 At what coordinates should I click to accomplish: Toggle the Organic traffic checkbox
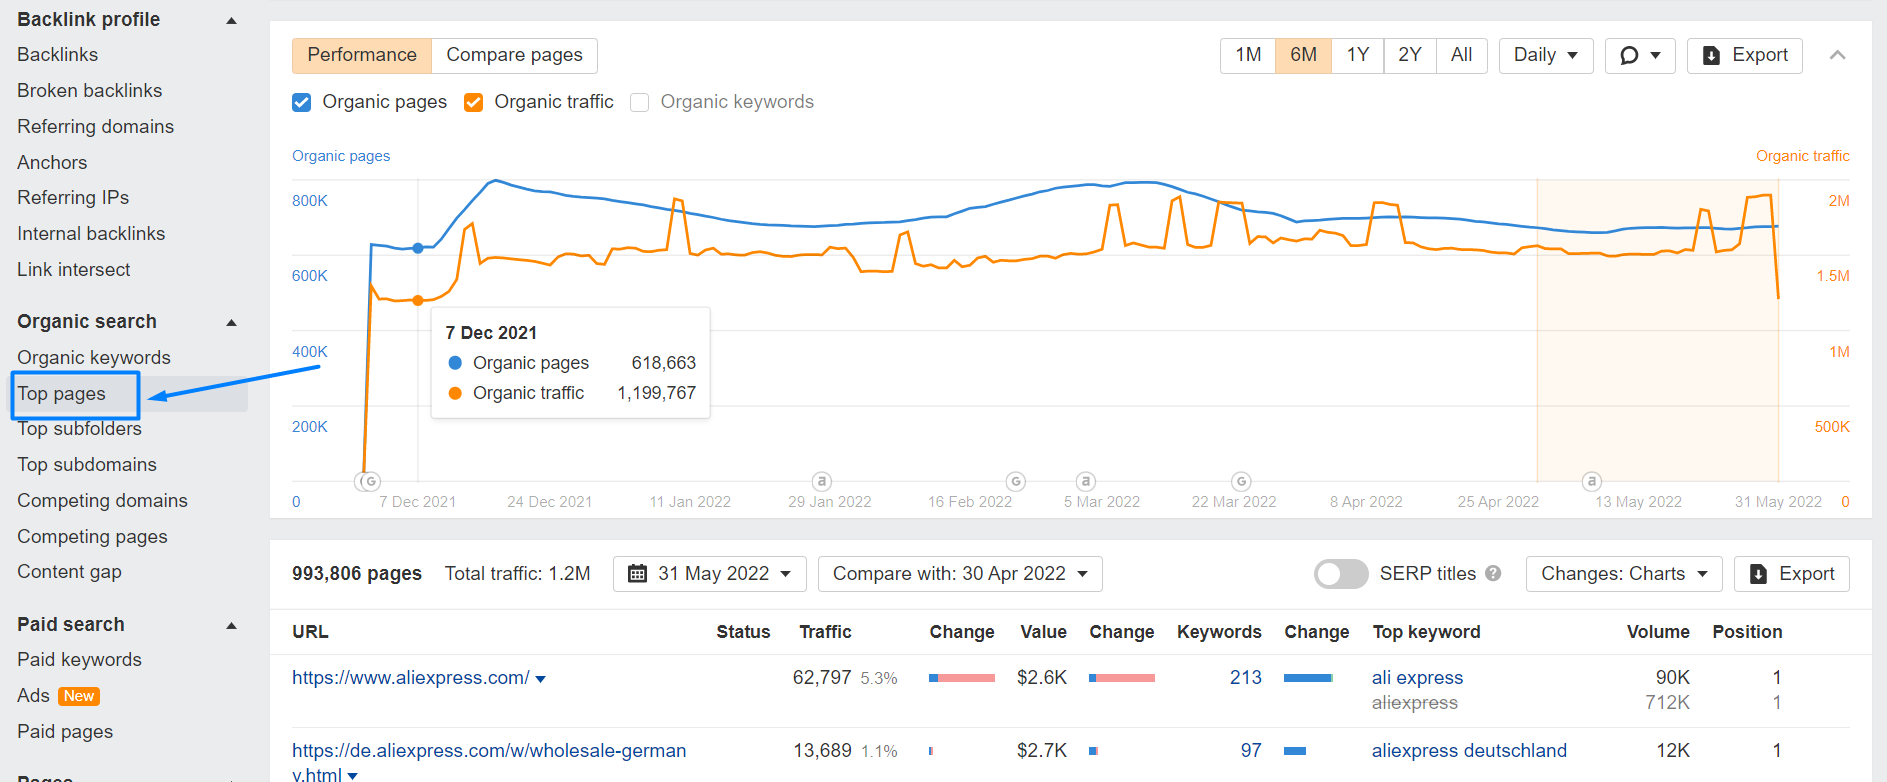click(474, 102)
